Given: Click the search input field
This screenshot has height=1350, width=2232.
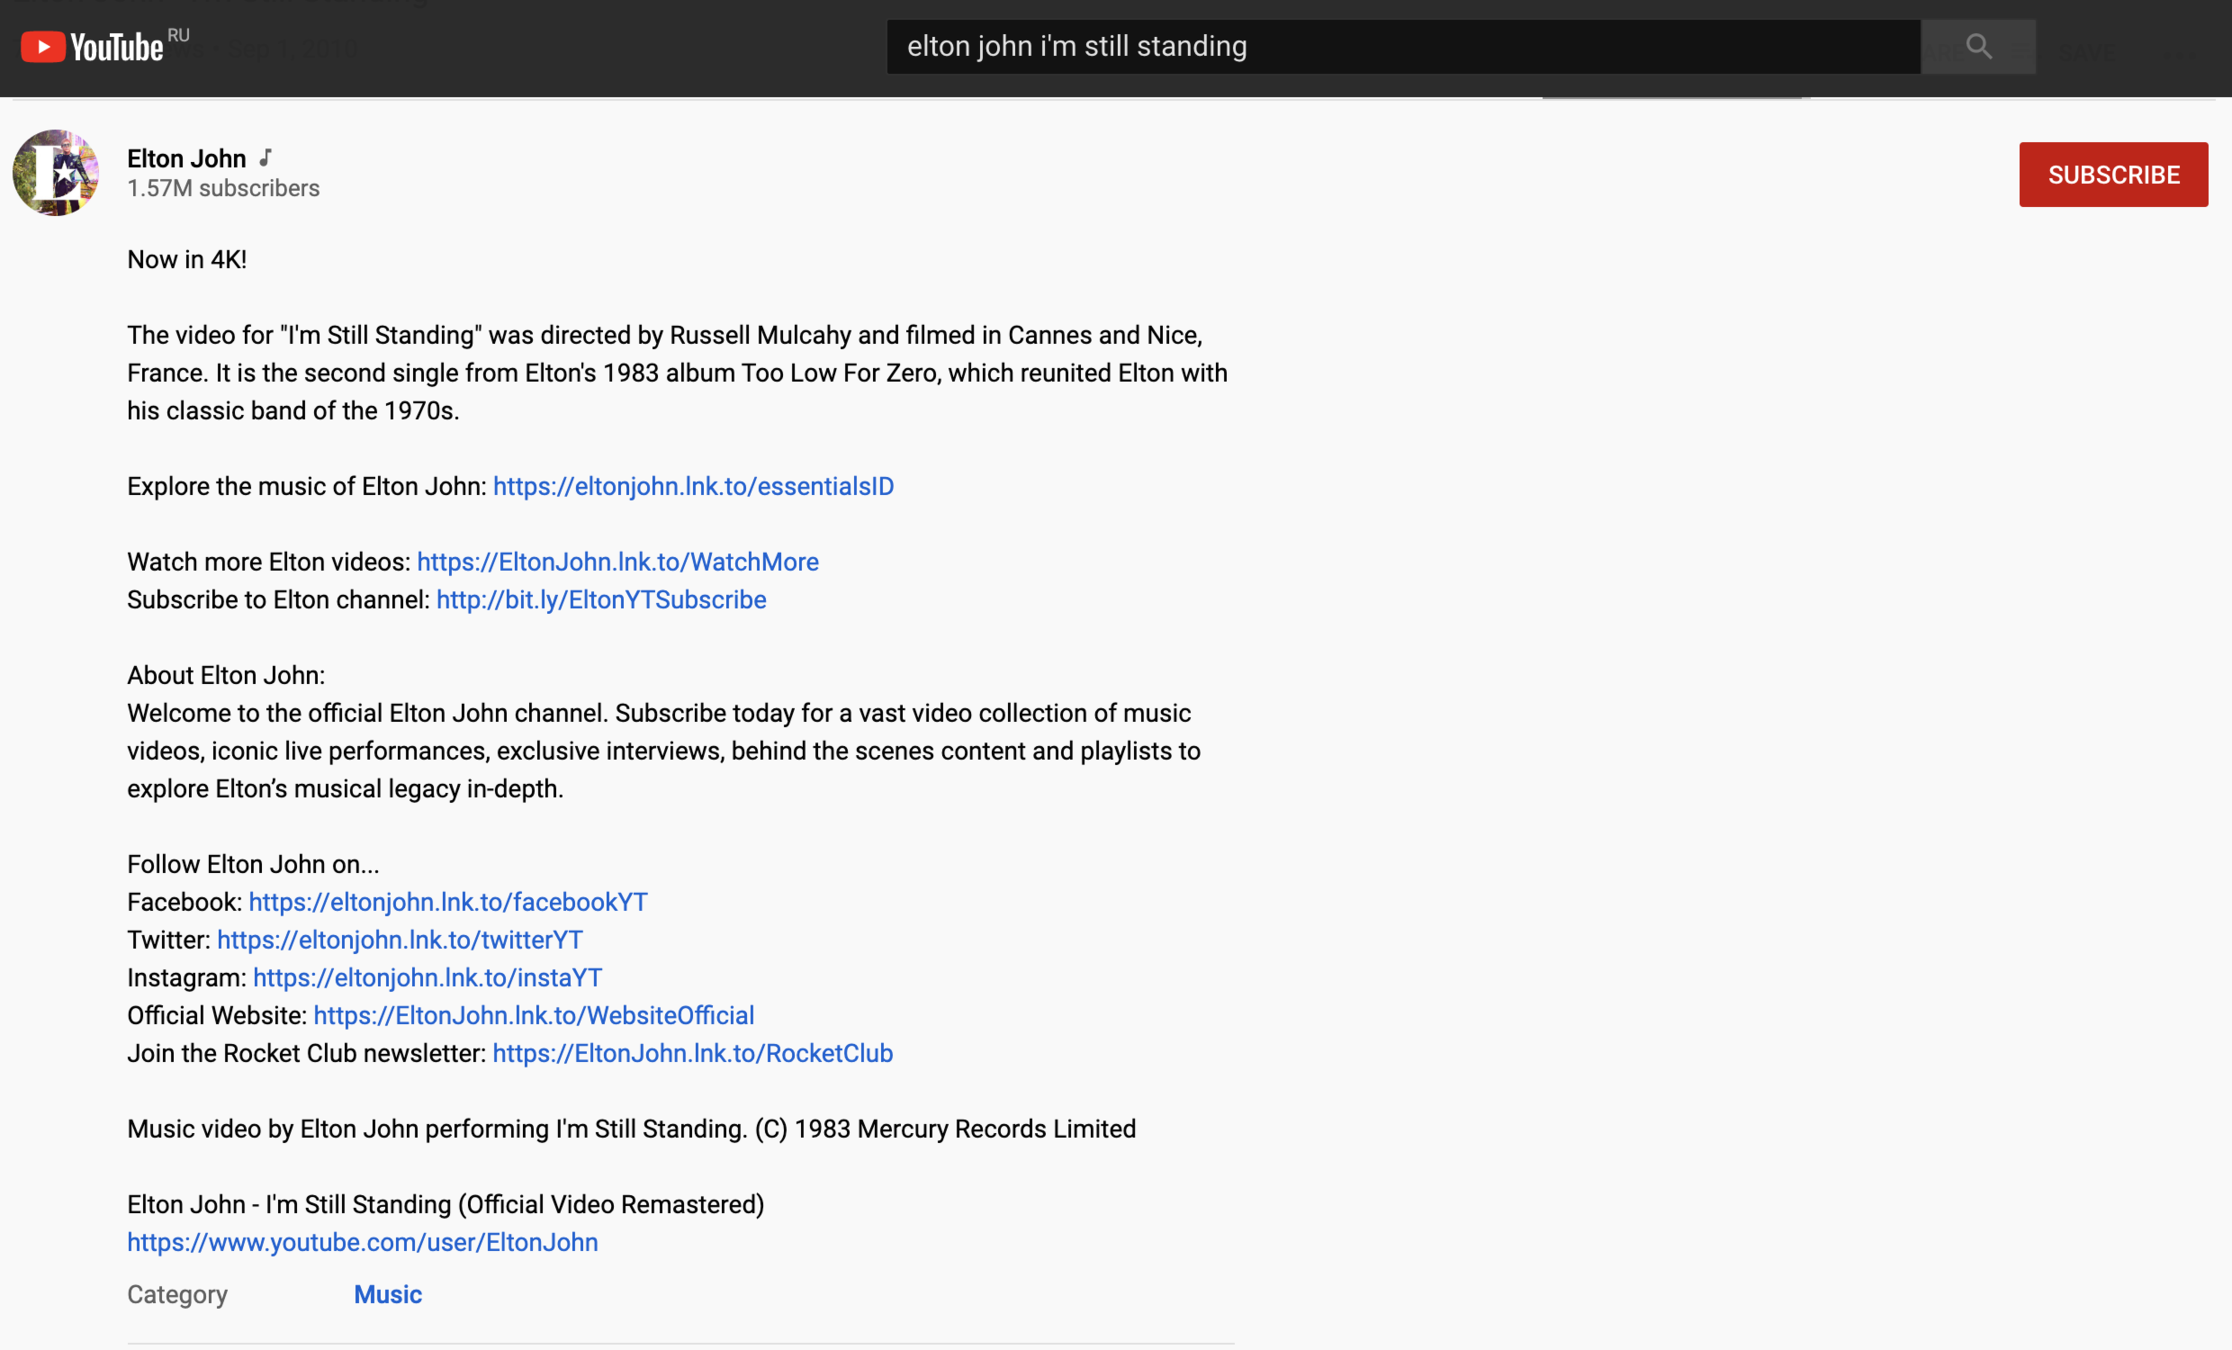Looking at the screenshot, I should (x=1400, y=46).
